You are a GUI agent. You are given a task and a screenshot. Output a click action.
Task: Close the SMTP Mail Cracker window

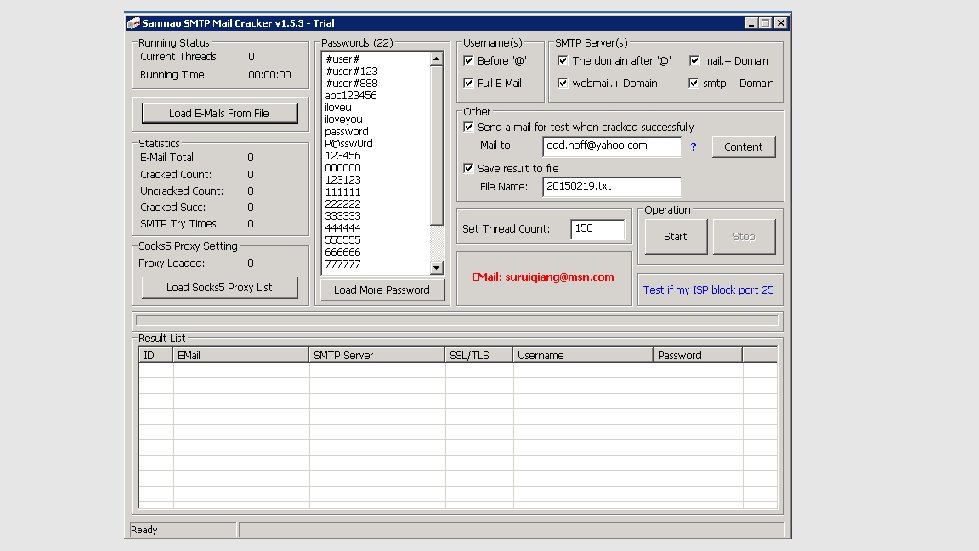781,23
